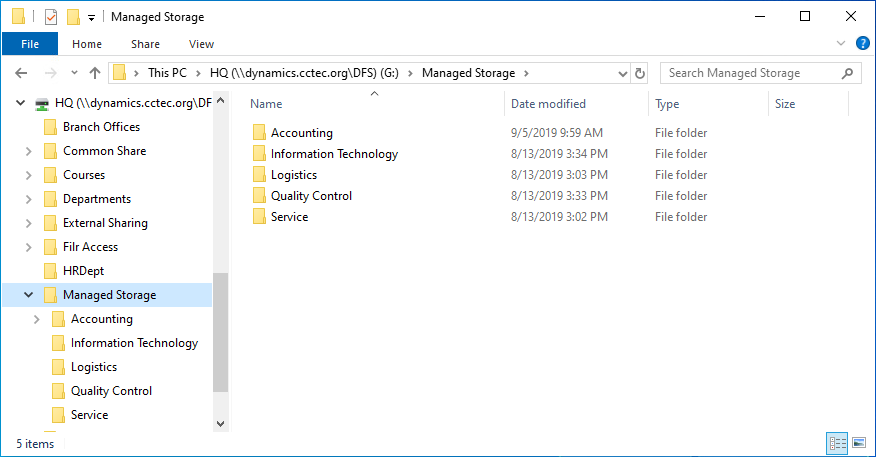Switch to the View ribbon tab
The image size is (876, 457).
[x=201, y=44]
